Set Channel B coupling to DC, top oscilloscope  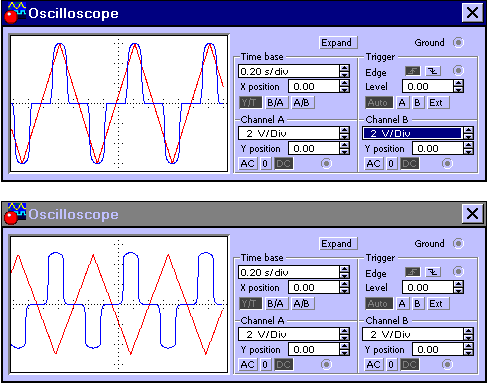[x=410, y=164]
